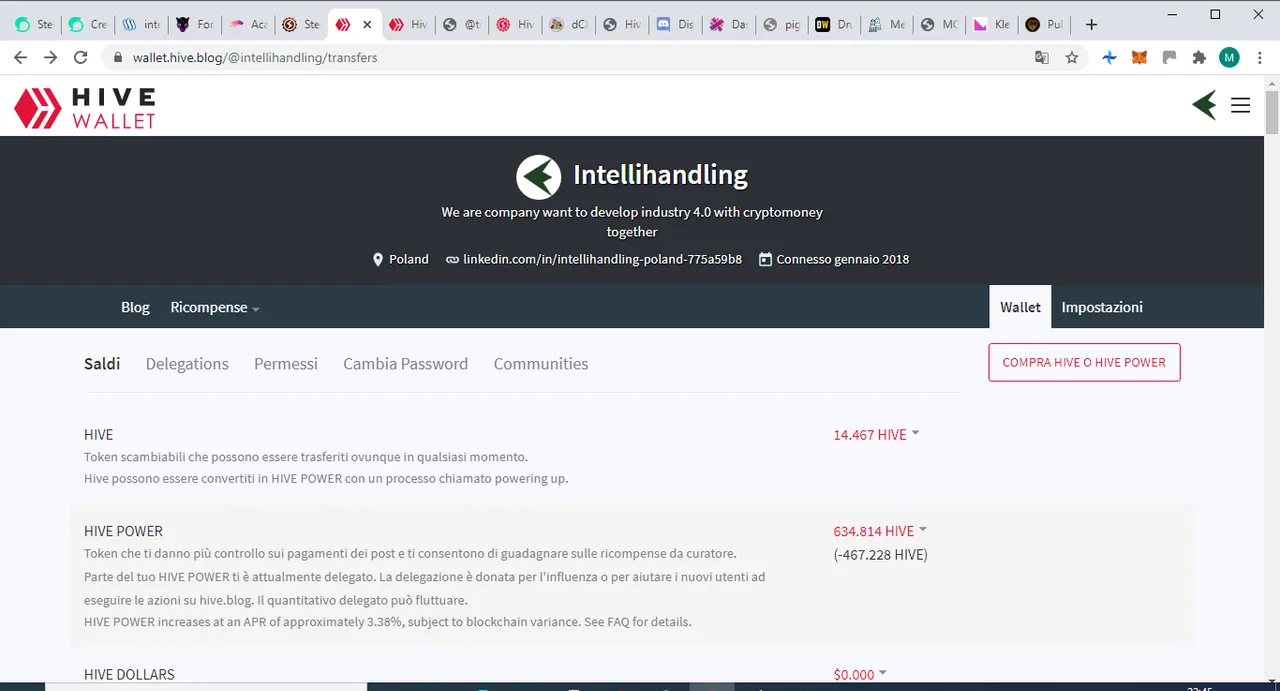Click the 'Connesso gennaio 2018' text
This screenshot has height=691, width=1280.
click(843, 259)
